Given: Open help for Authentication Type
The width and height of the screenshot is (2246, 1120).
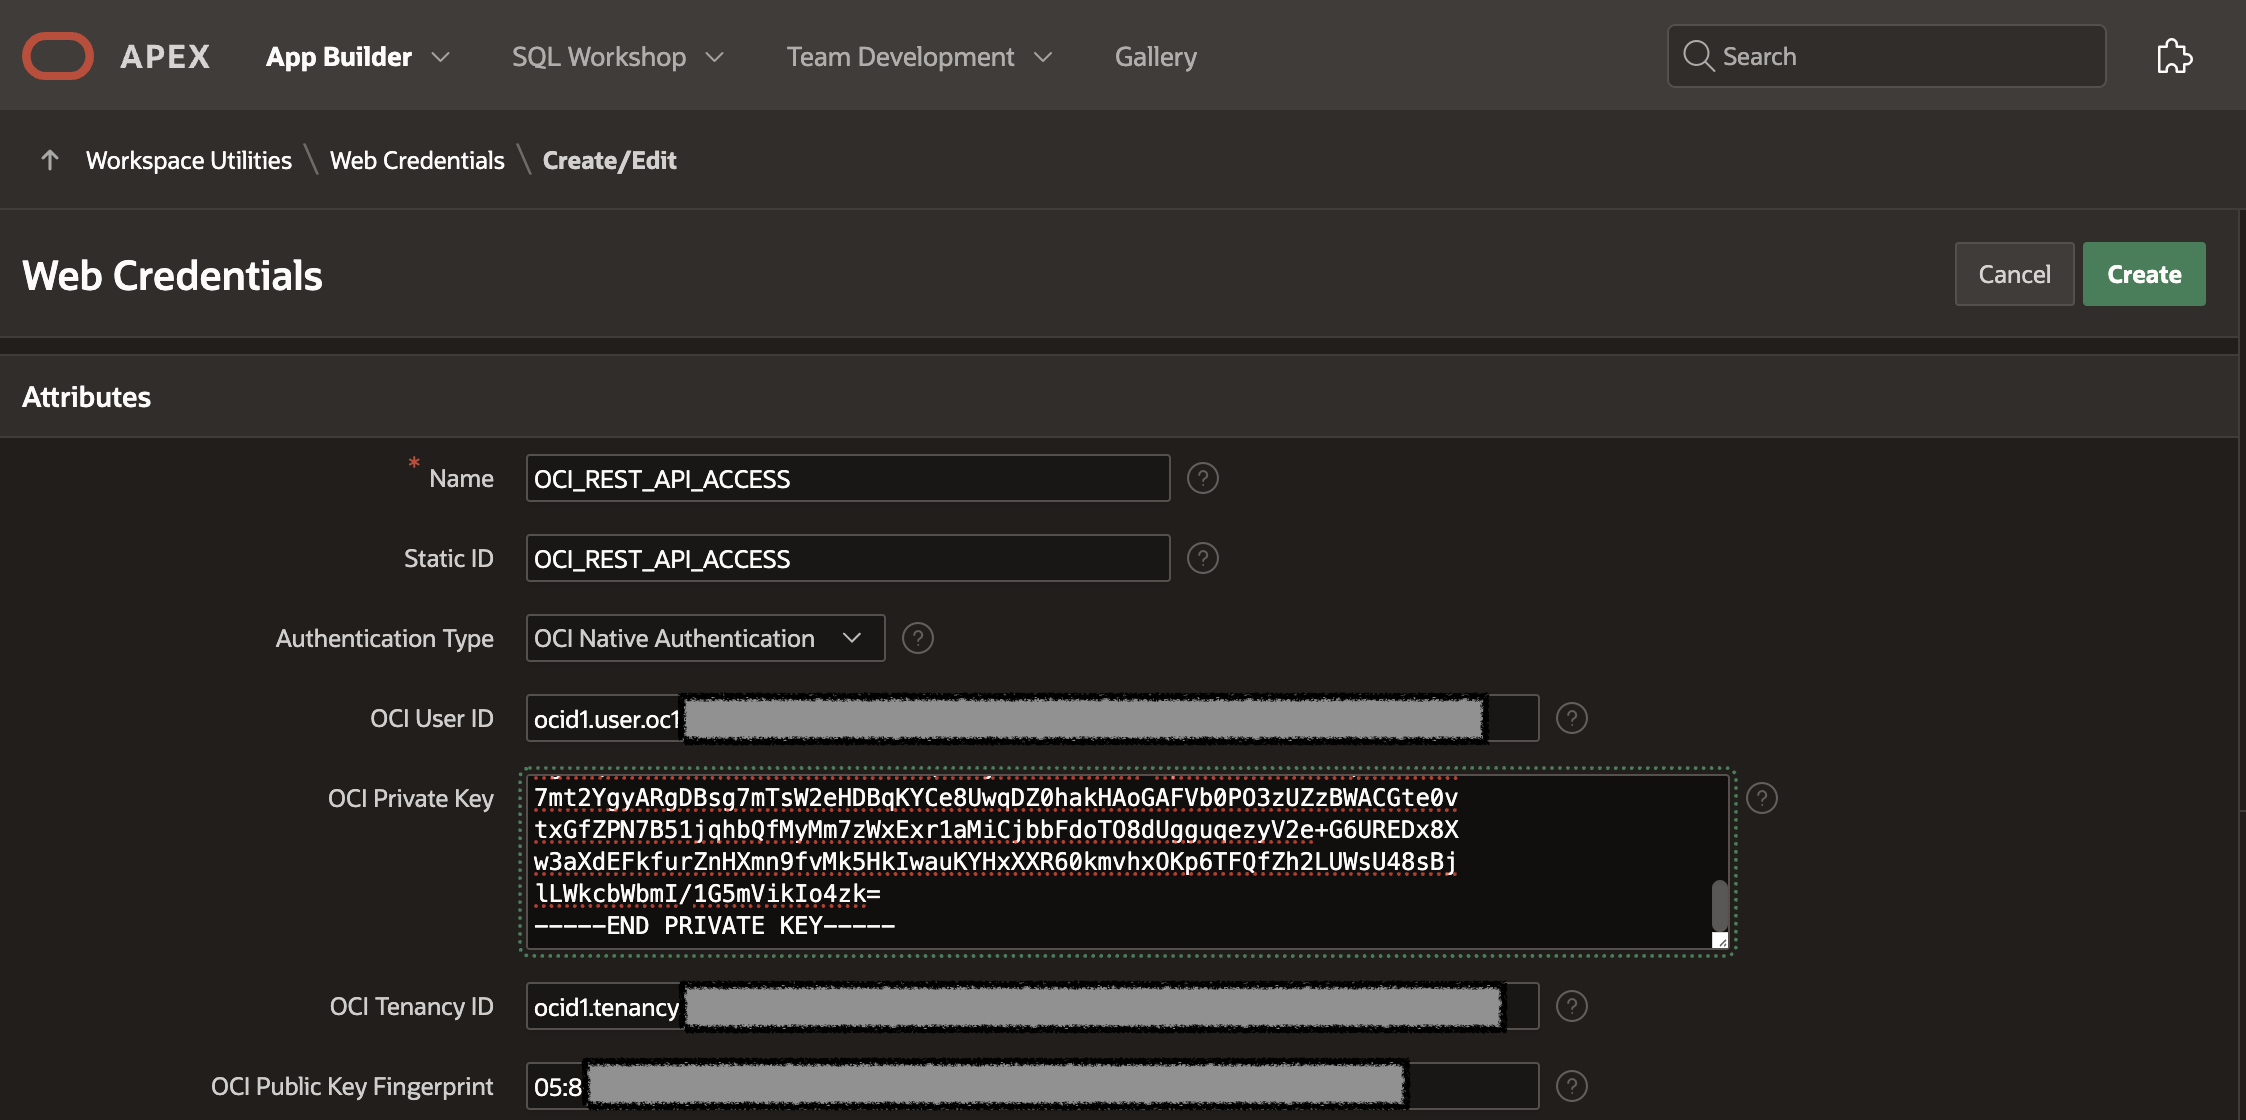Looking at the screenshot, I should [917, 637].
